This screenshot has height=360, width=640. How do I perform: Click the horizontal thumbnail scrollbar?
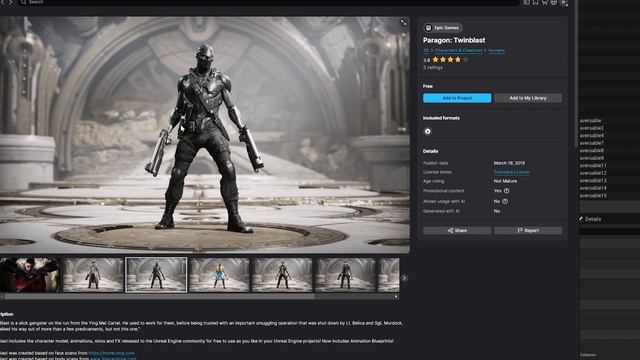(x=159, y=297)
